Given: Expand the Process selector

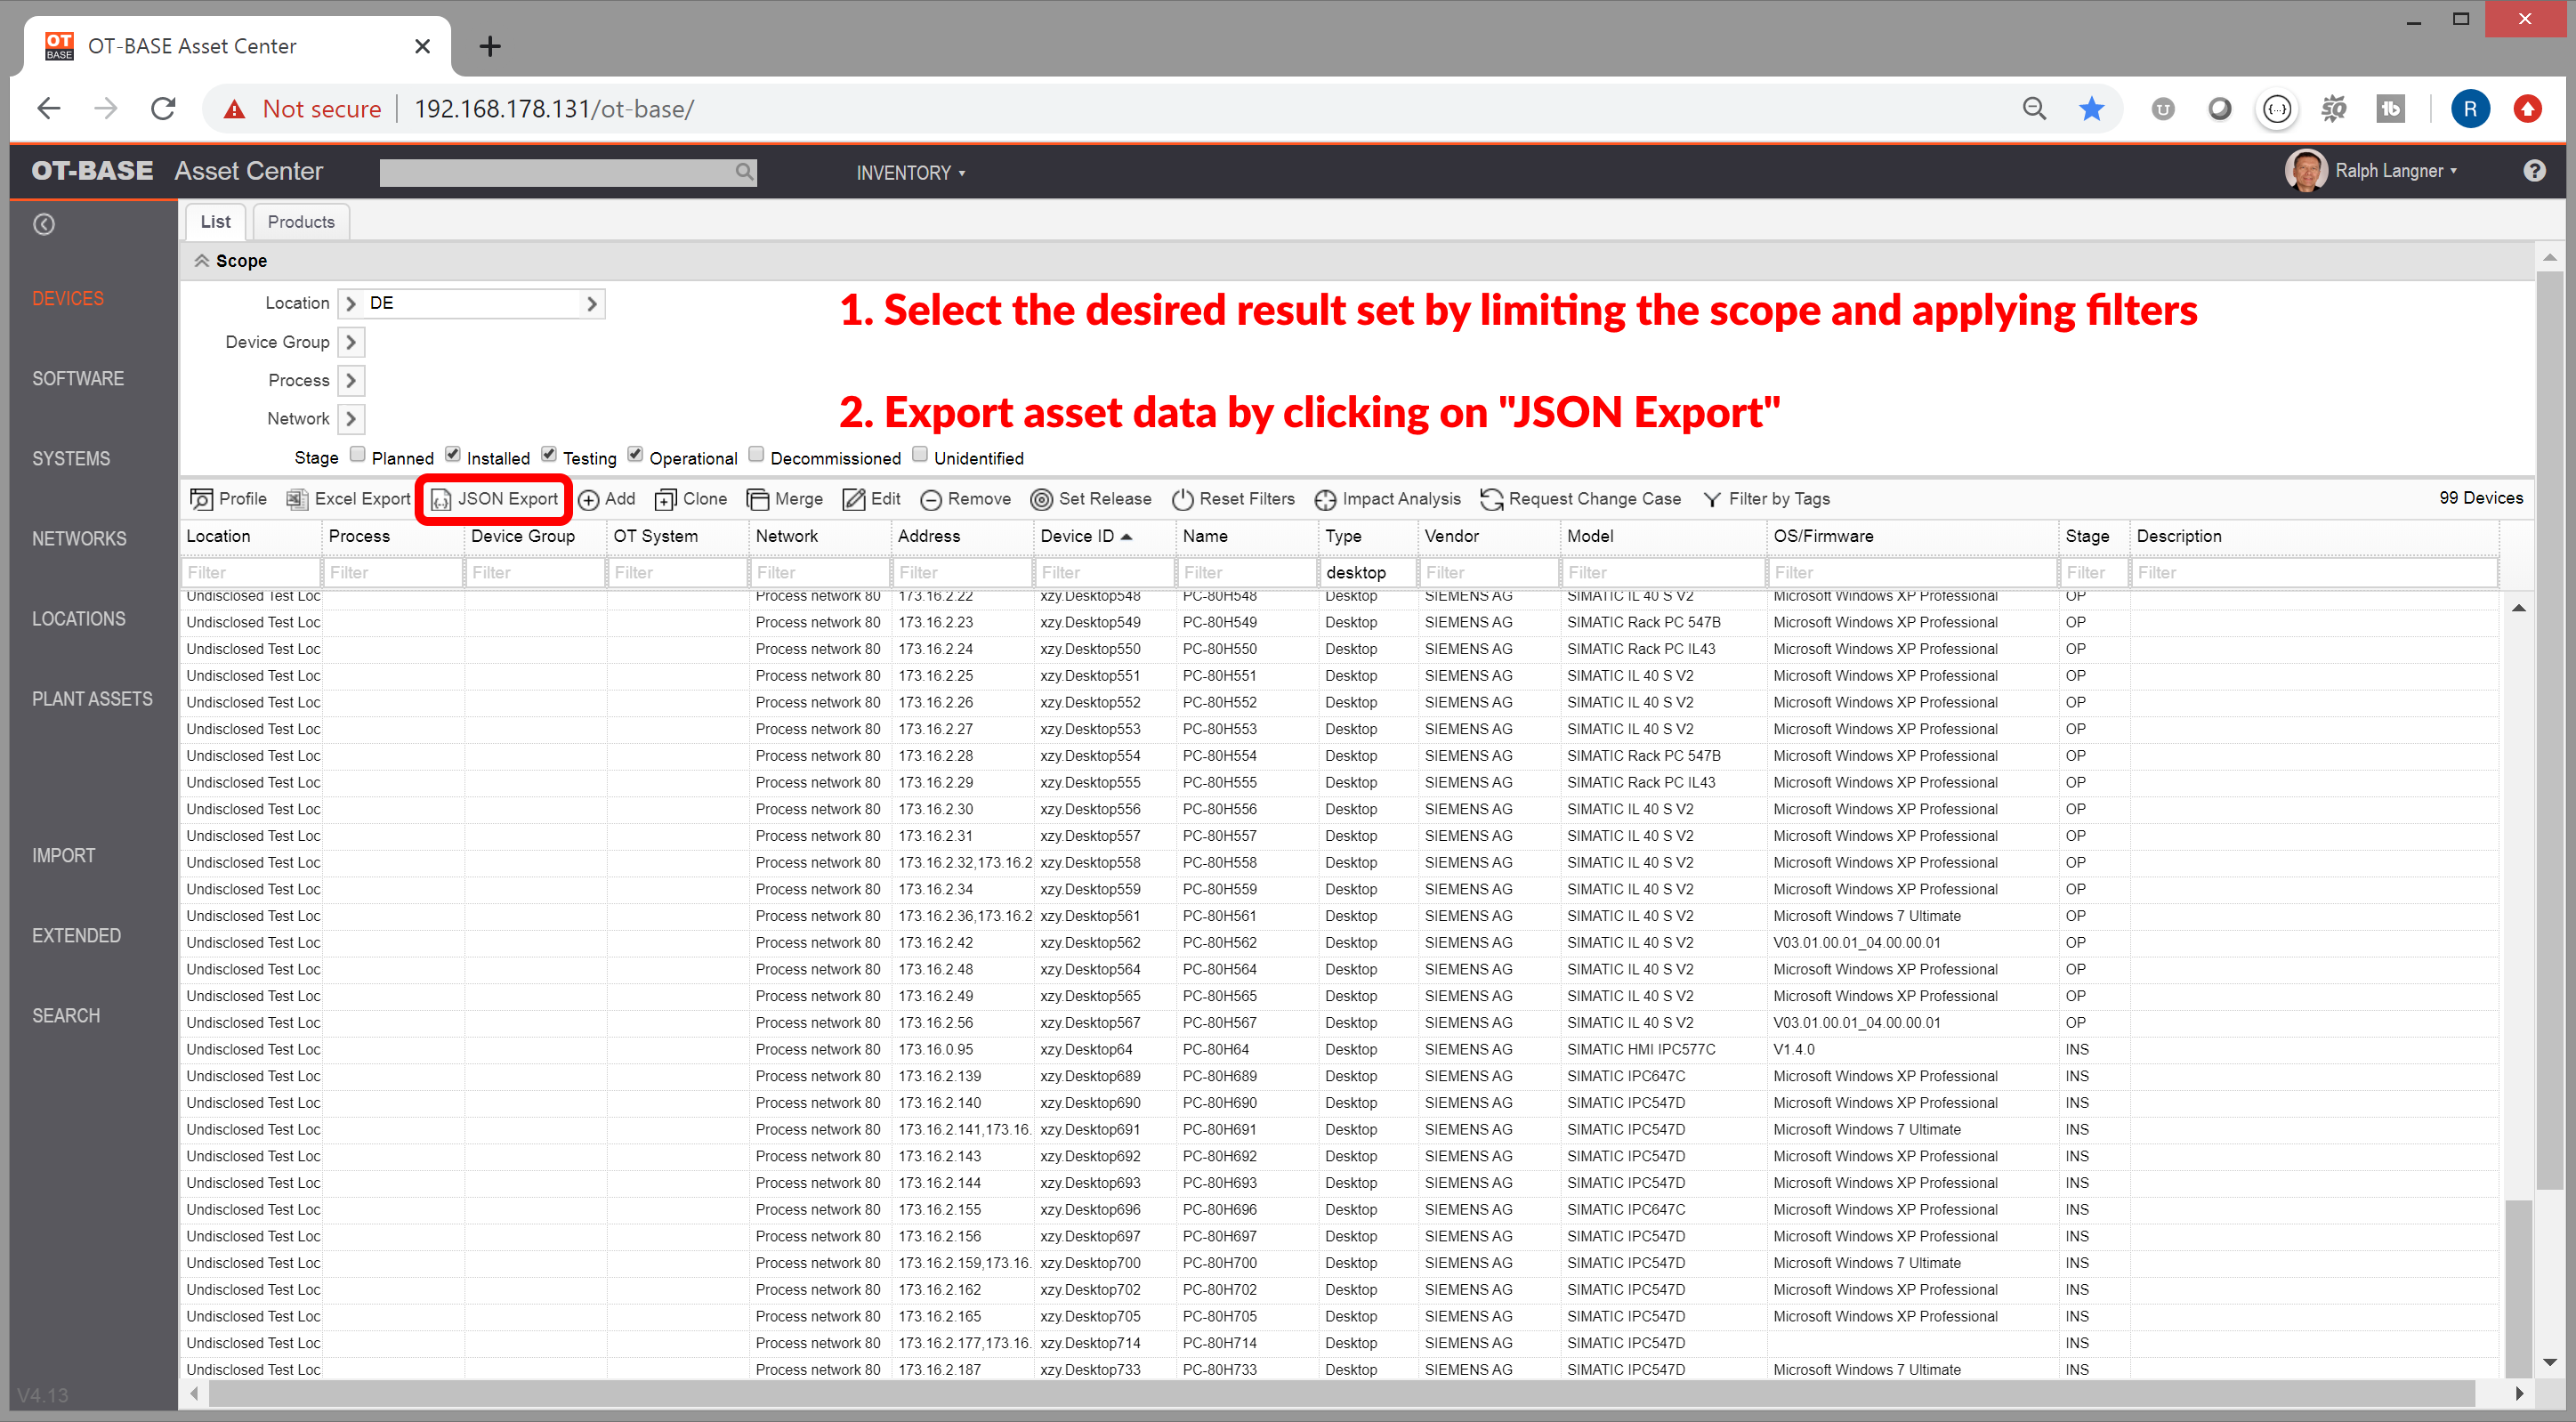Looking at the screenshot, I should 351,381.
